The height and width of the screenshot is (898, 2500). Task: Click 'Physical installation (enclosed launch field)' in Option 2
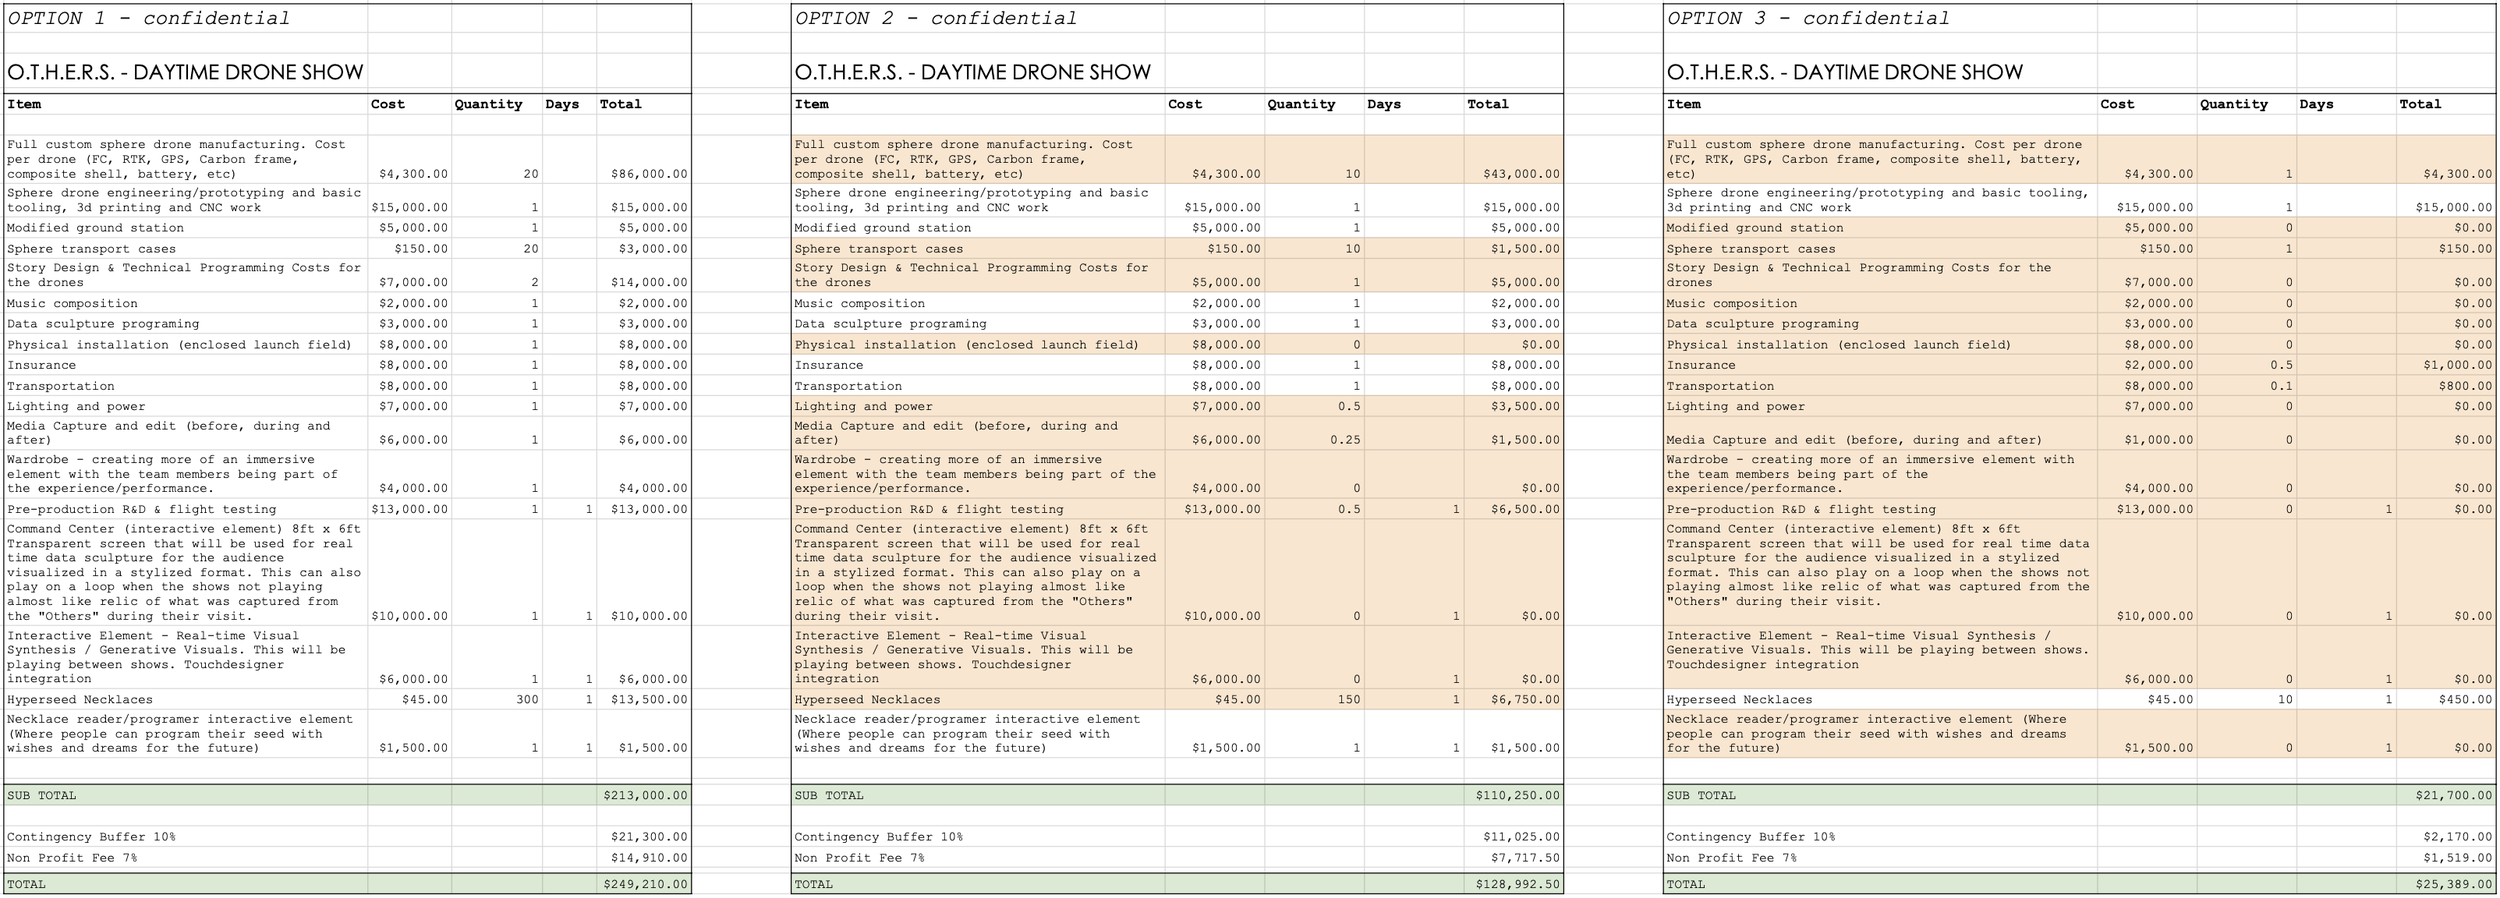967,345
